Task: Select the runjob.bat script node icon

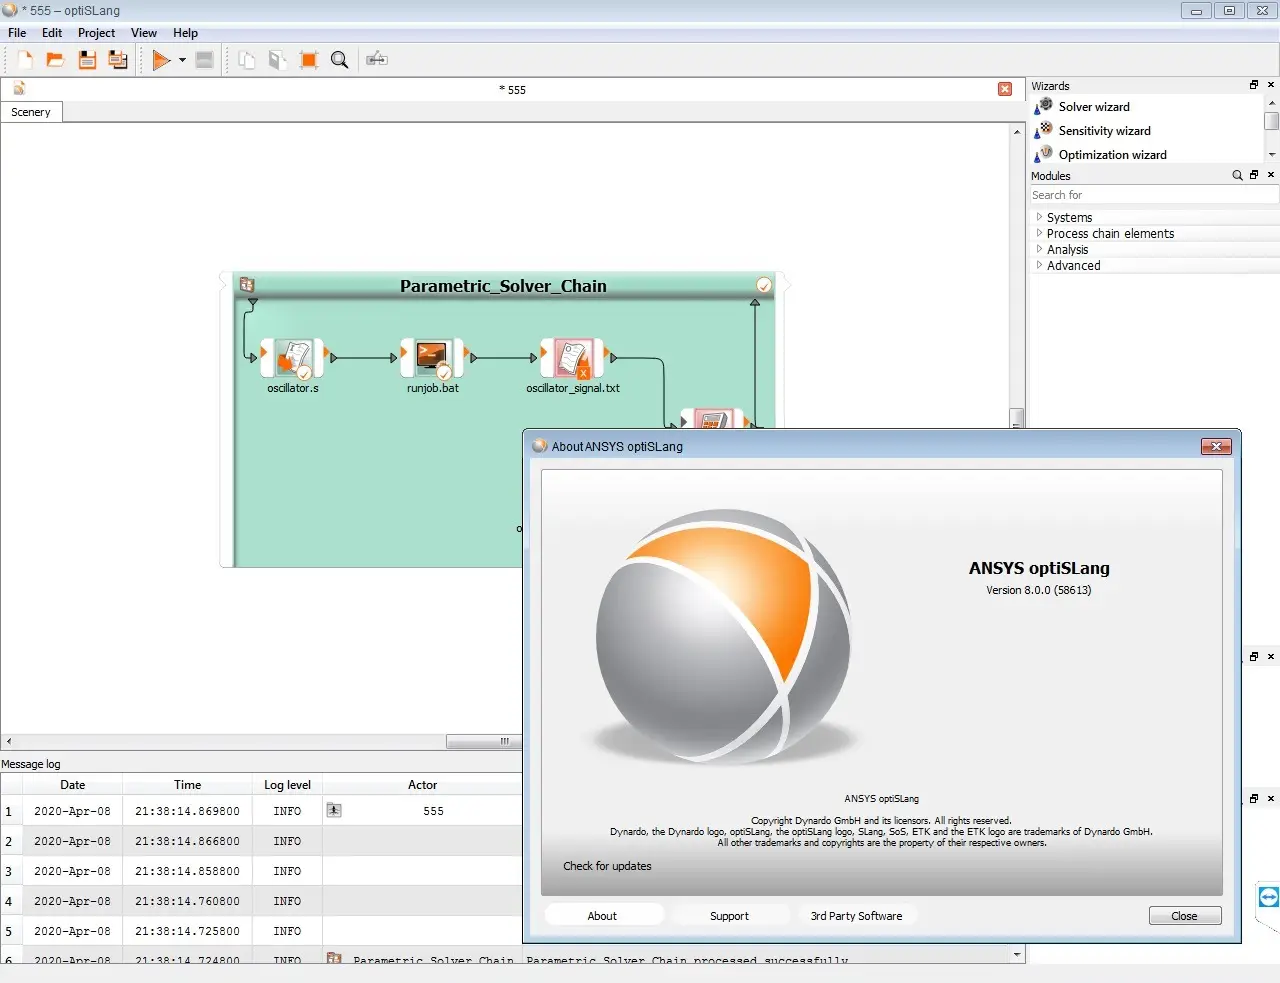Action: (432, 358)
